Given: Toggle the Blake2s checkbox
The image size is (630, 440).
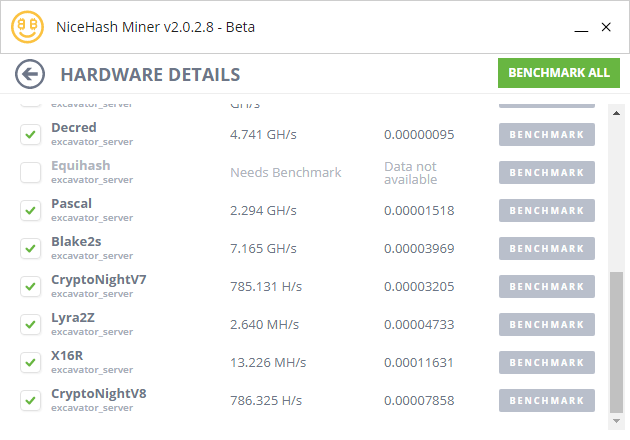Looking at the screenshot, I should 31,248.
